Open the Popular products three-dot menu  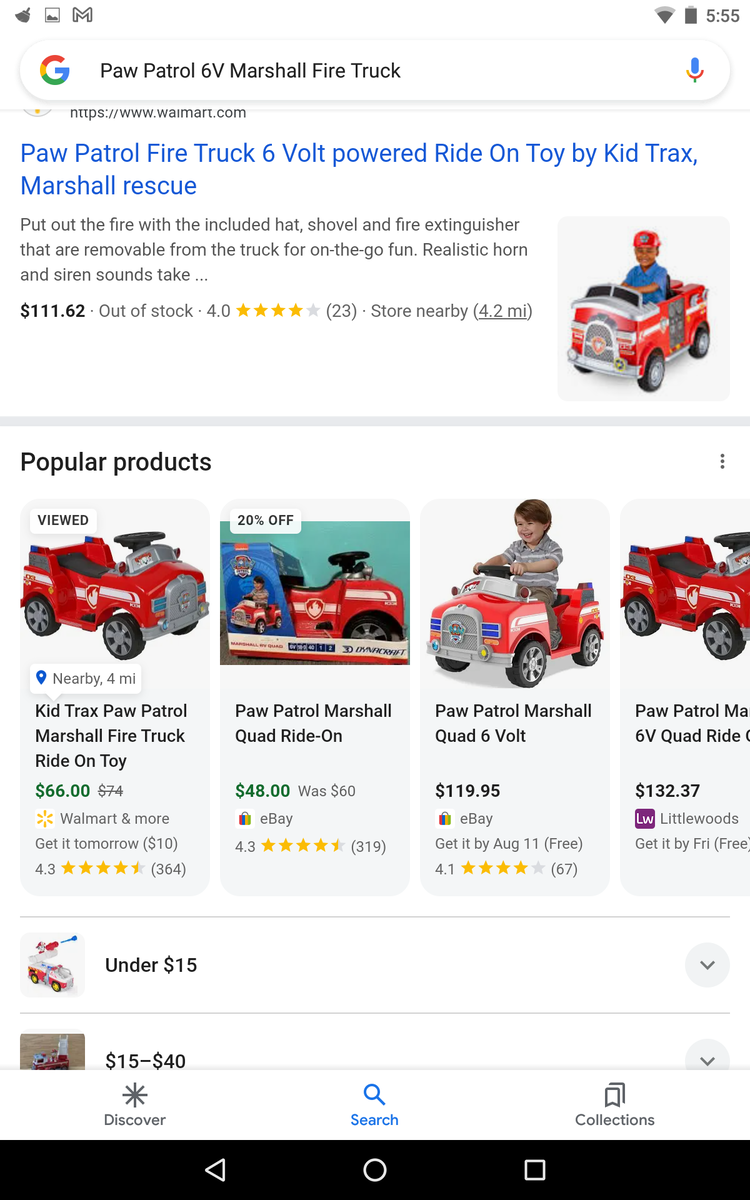722,462
